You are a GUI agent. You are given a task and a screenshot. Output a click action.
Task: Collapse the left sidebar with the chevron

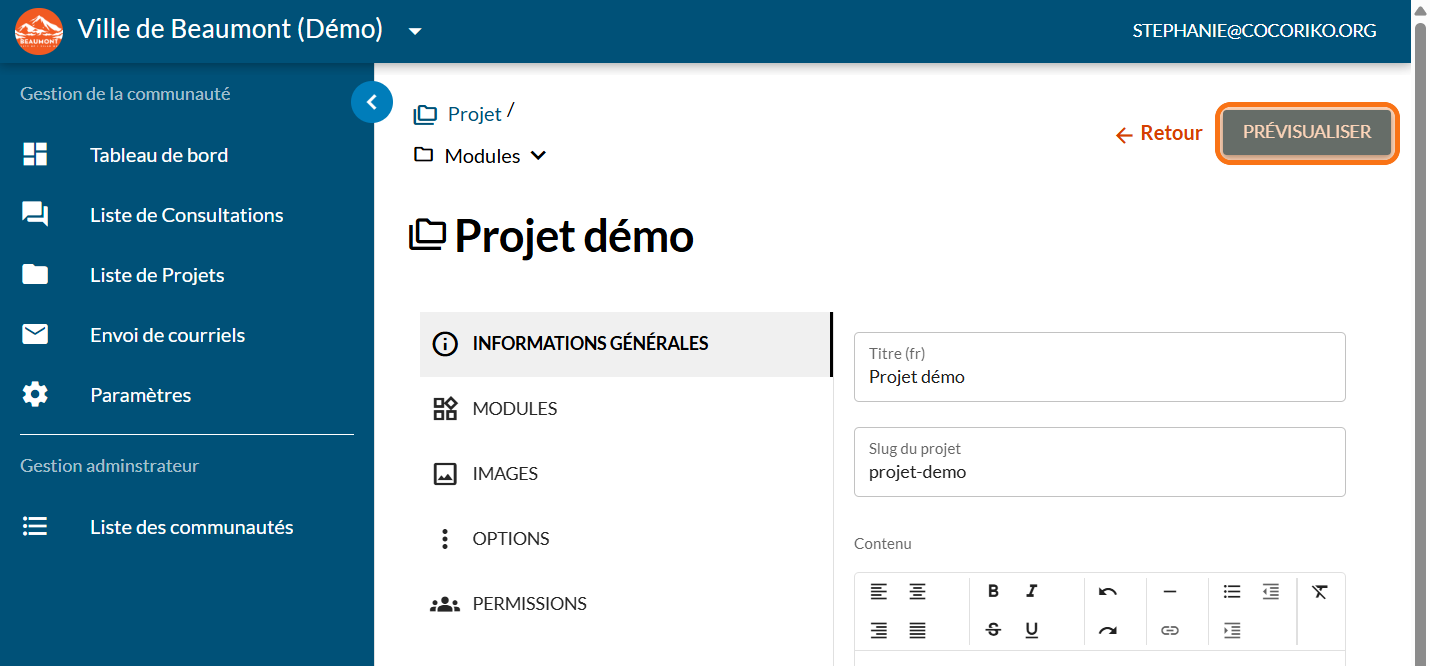pyautogui.click(x=372, y=101)
